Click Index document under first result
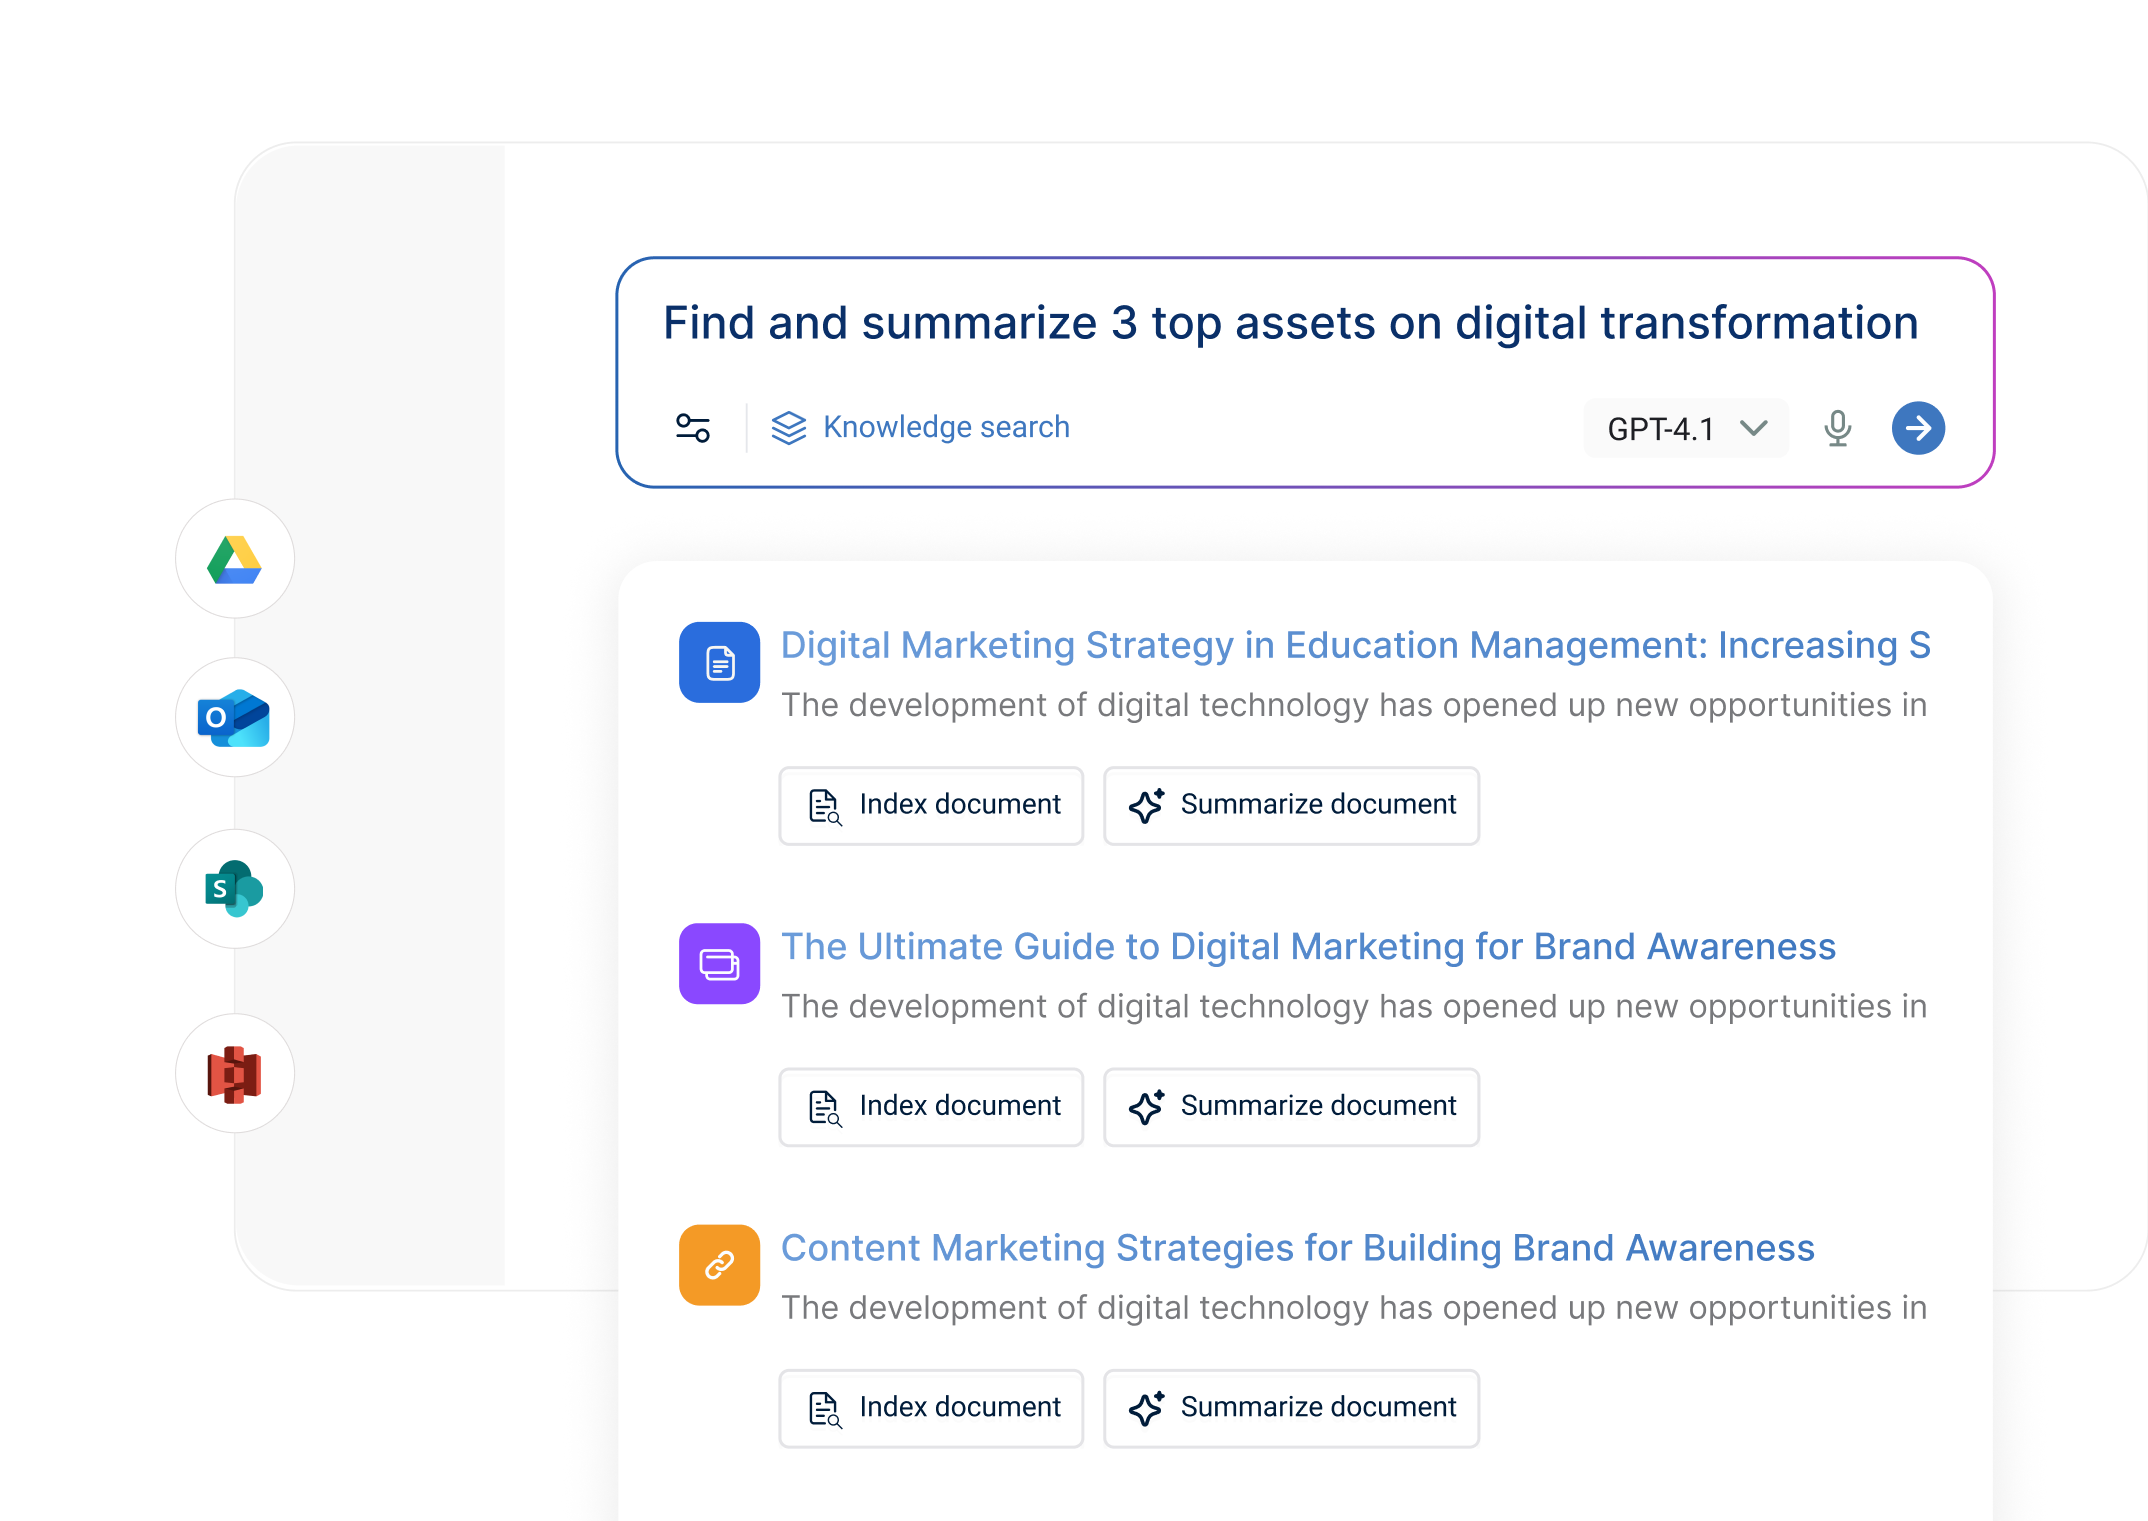The image size is (2148, 1521). (931, 806)
